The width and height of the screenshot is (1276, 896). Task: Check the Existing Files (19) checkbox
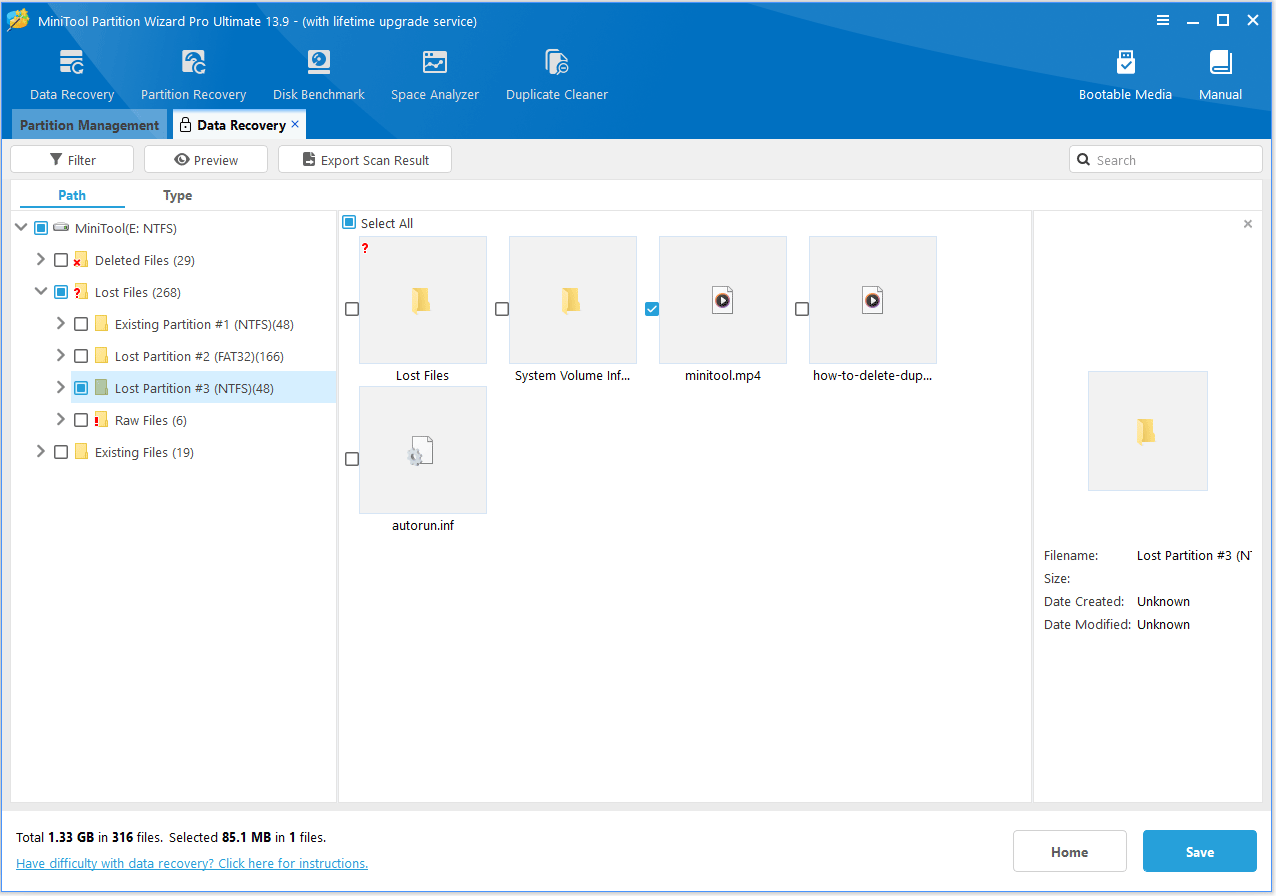click(x=61, y=452)
